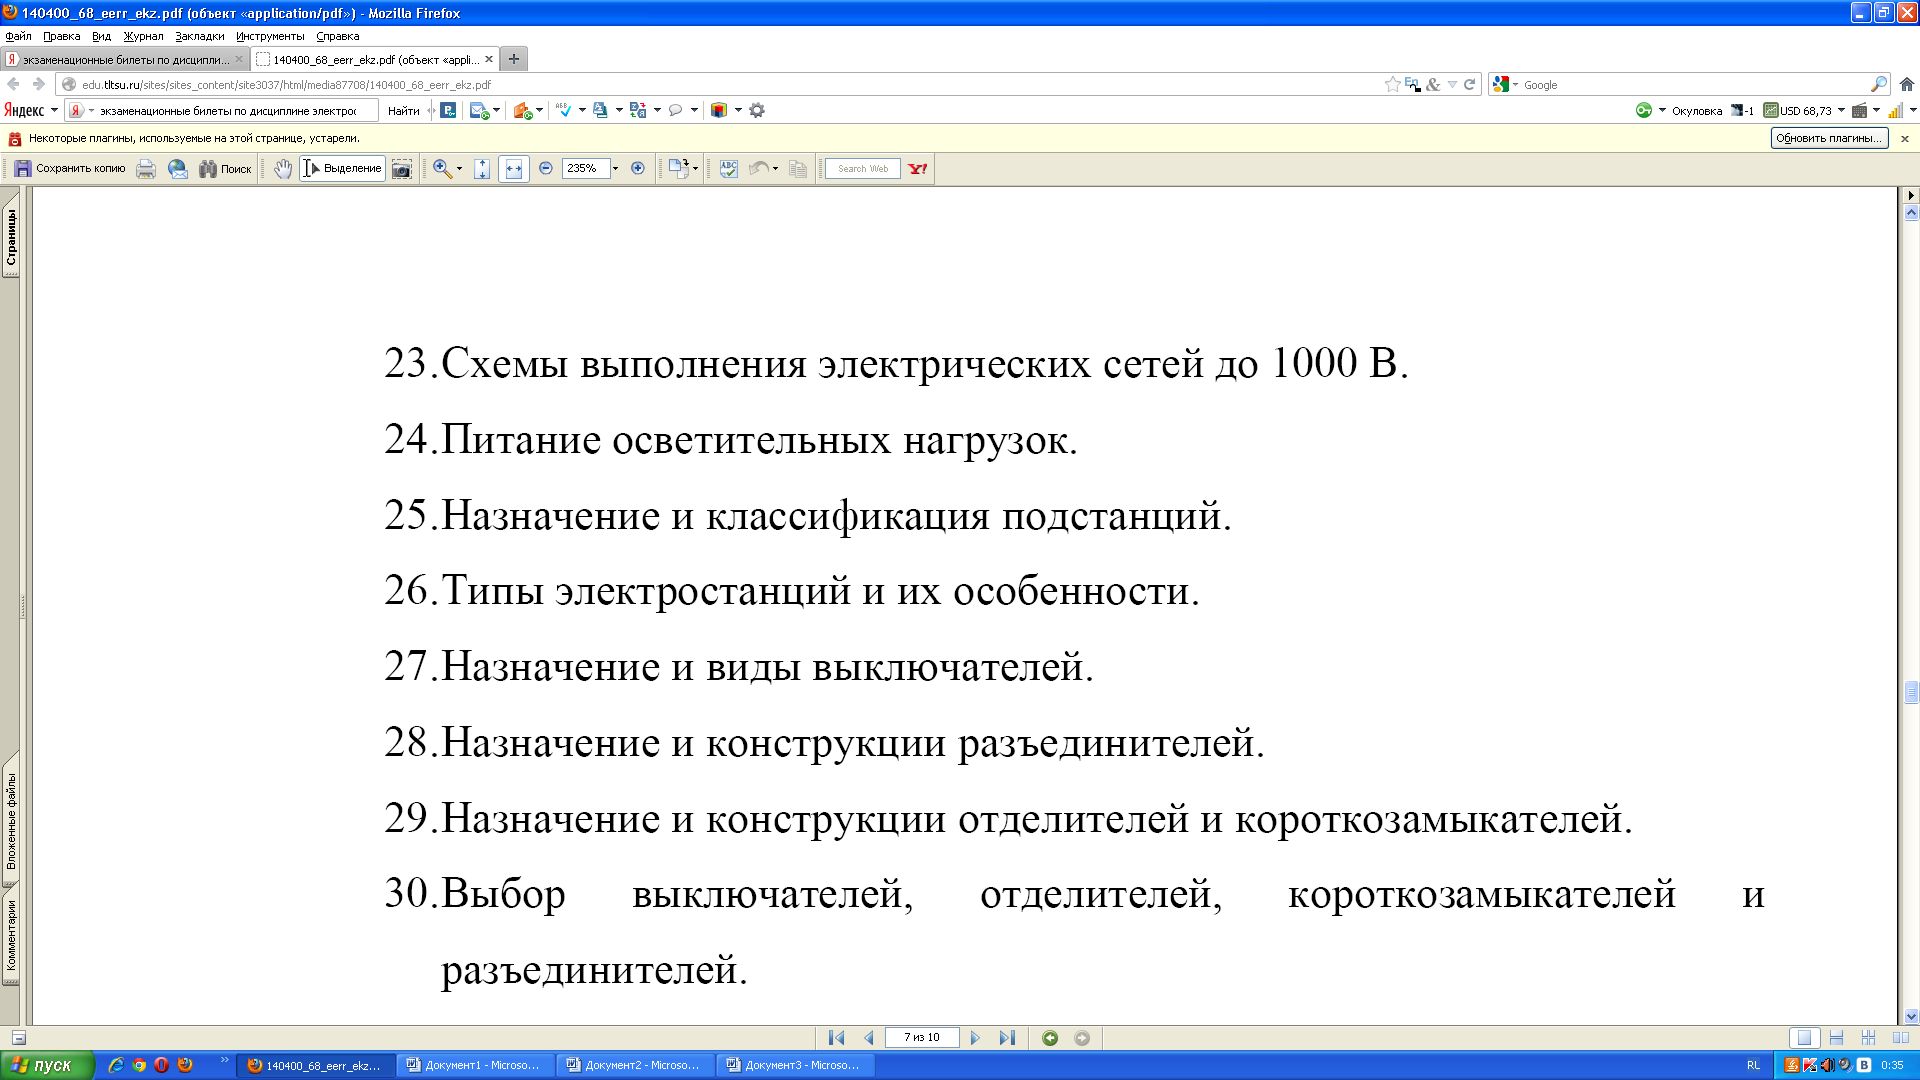1920x1080 pixels.
Task: Toggle the fit width view mode
Action: [514, 169]
